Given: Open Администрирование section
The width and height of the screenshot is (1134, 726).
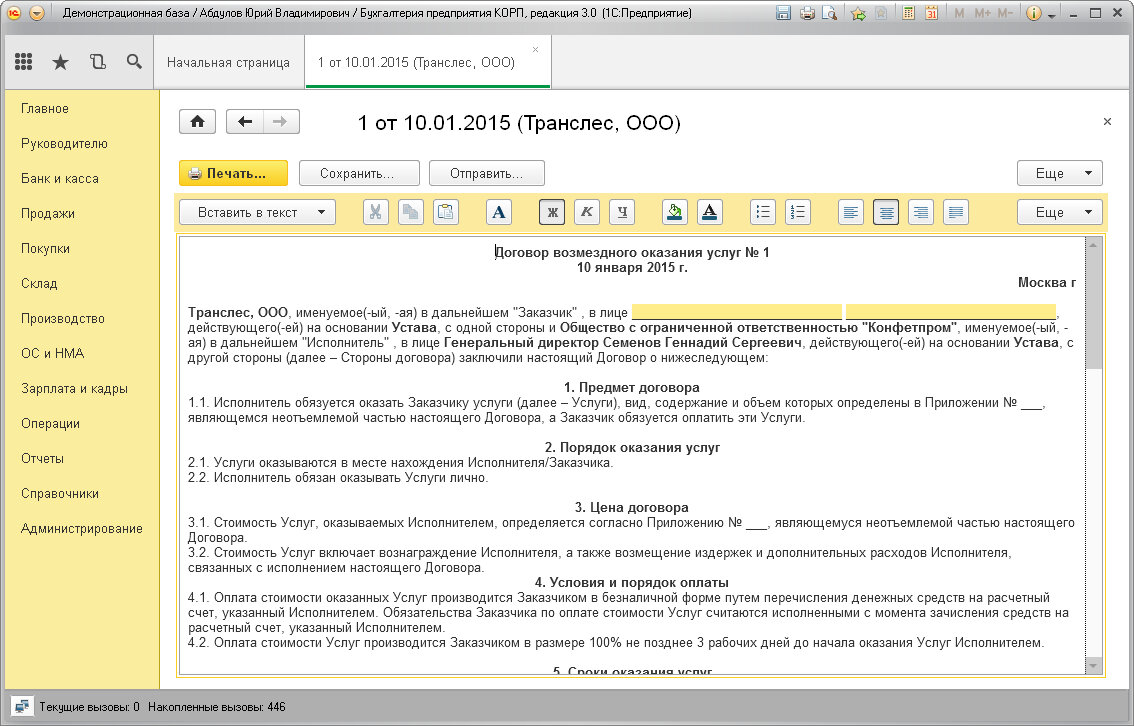Looking at the screenshot, I should click(82, 529).
